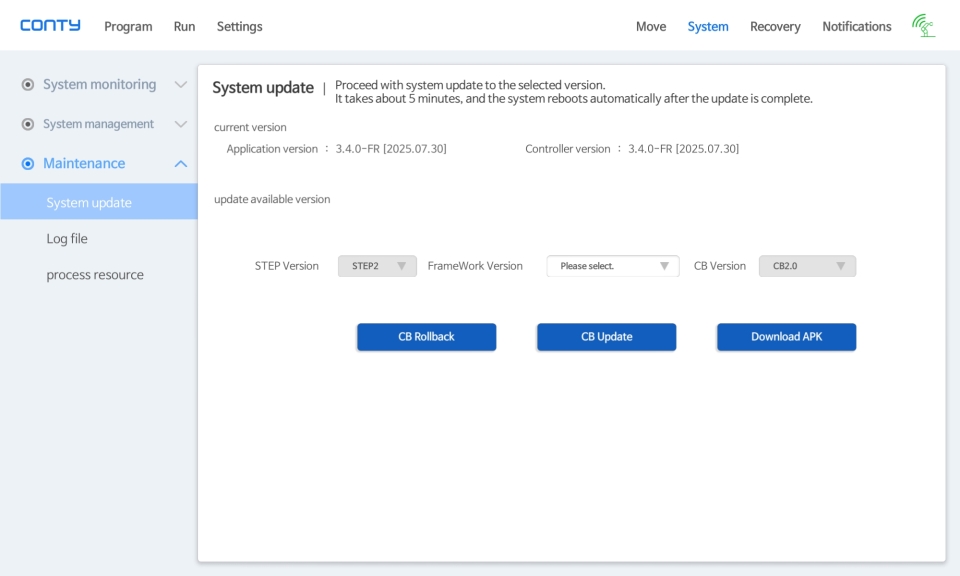
Task: Click the green robot connection status icon
Action: (924, 26)
